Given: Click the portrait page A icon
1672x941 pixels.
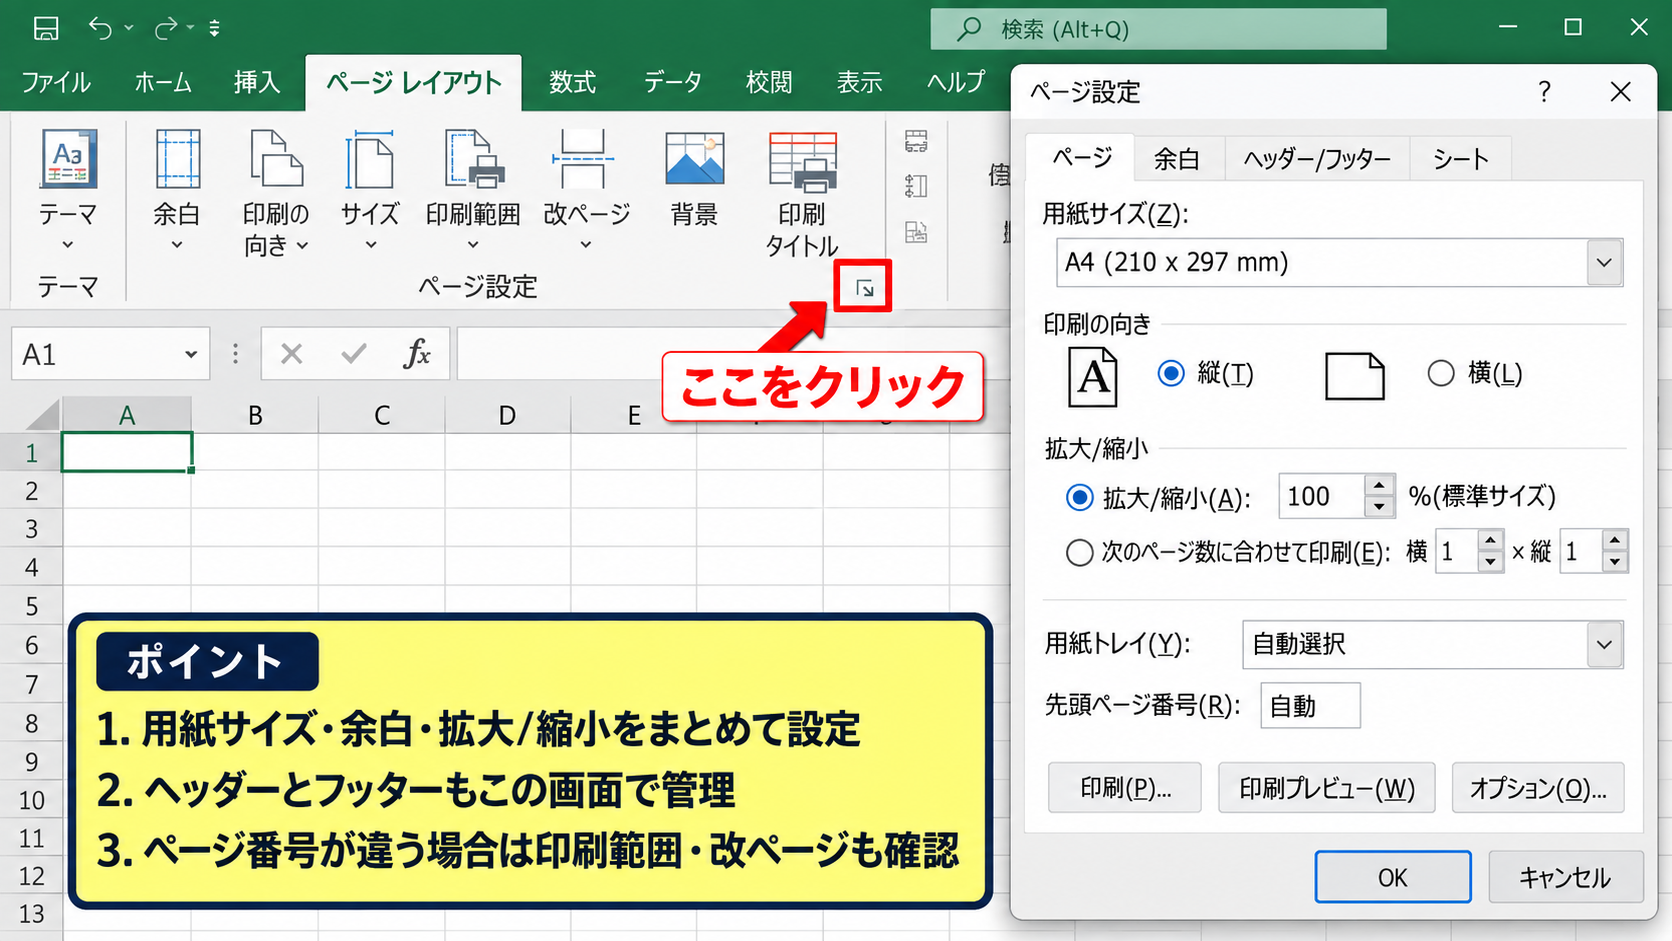Looking at the screenshot, I should (x=1092, y=377).
